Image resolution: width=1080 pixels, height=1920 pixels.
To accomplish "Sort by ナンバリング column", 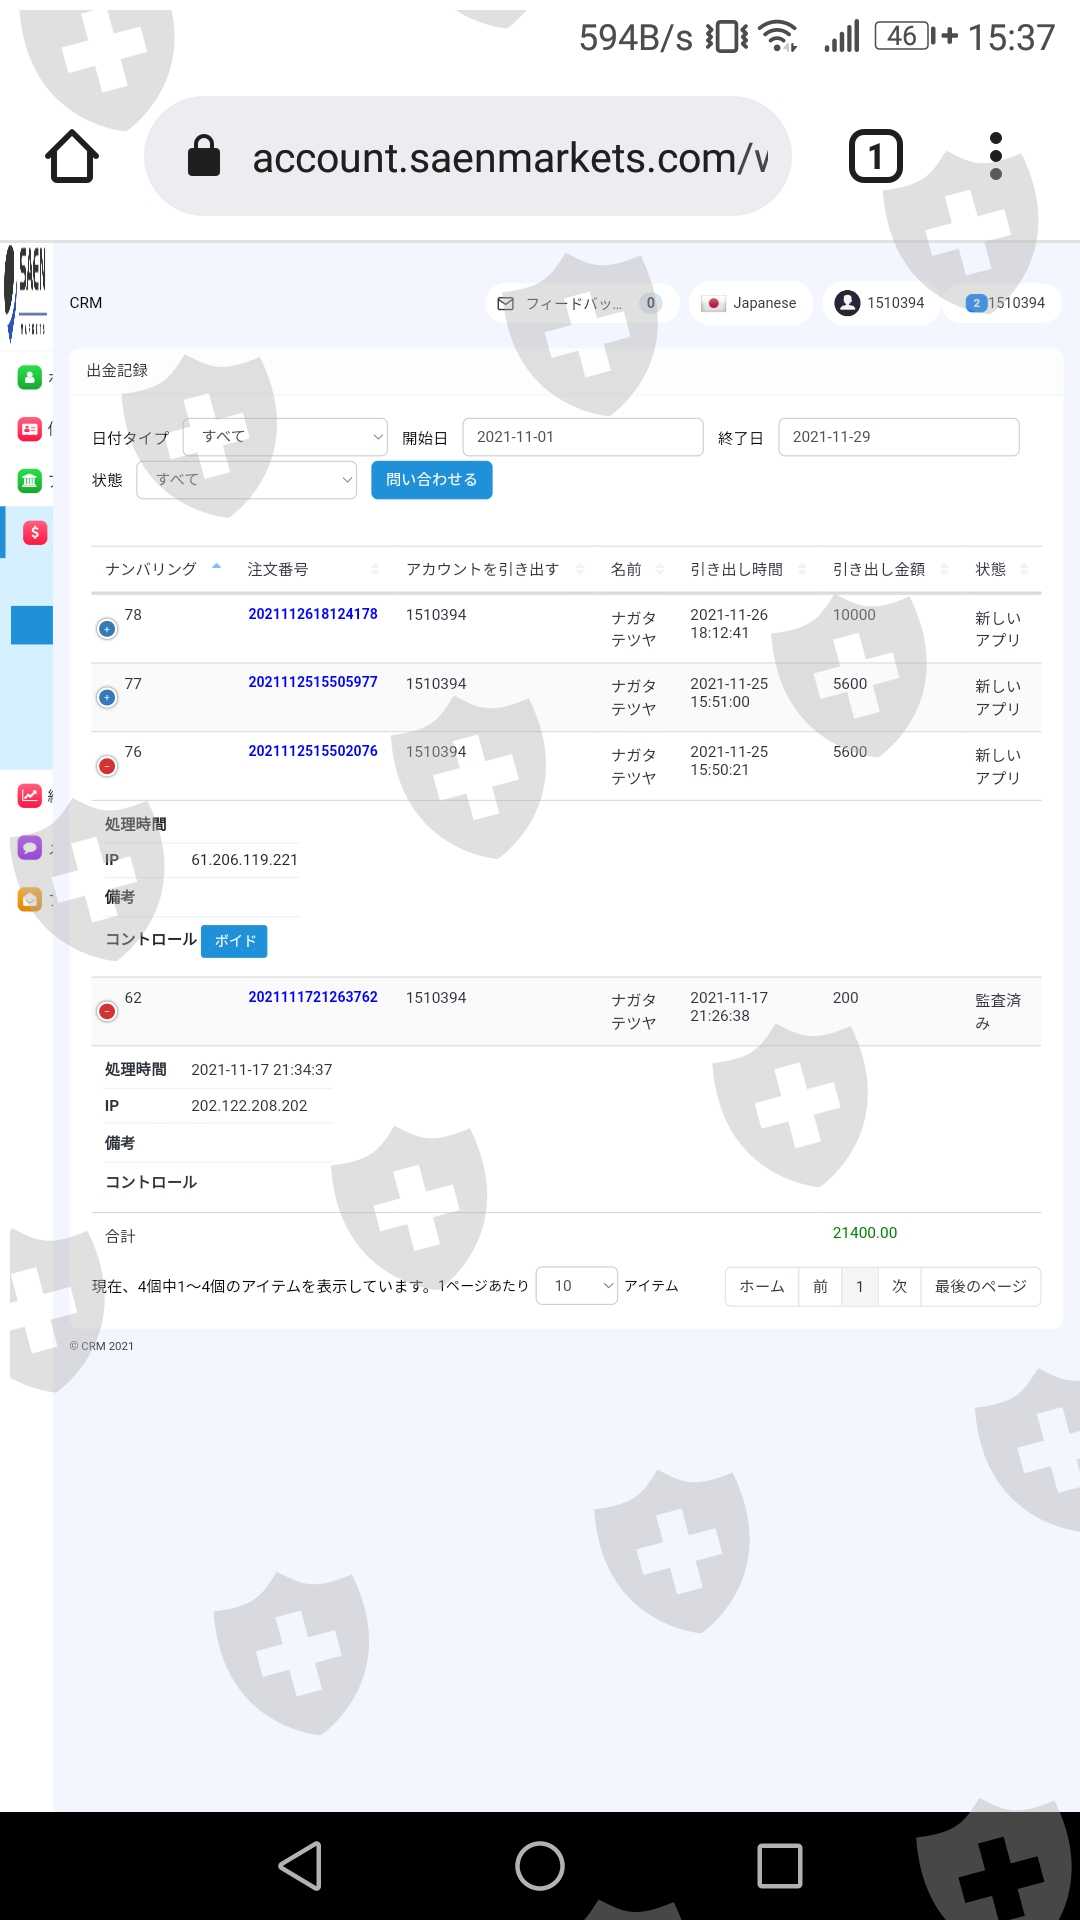I will [x=162, y=569].
